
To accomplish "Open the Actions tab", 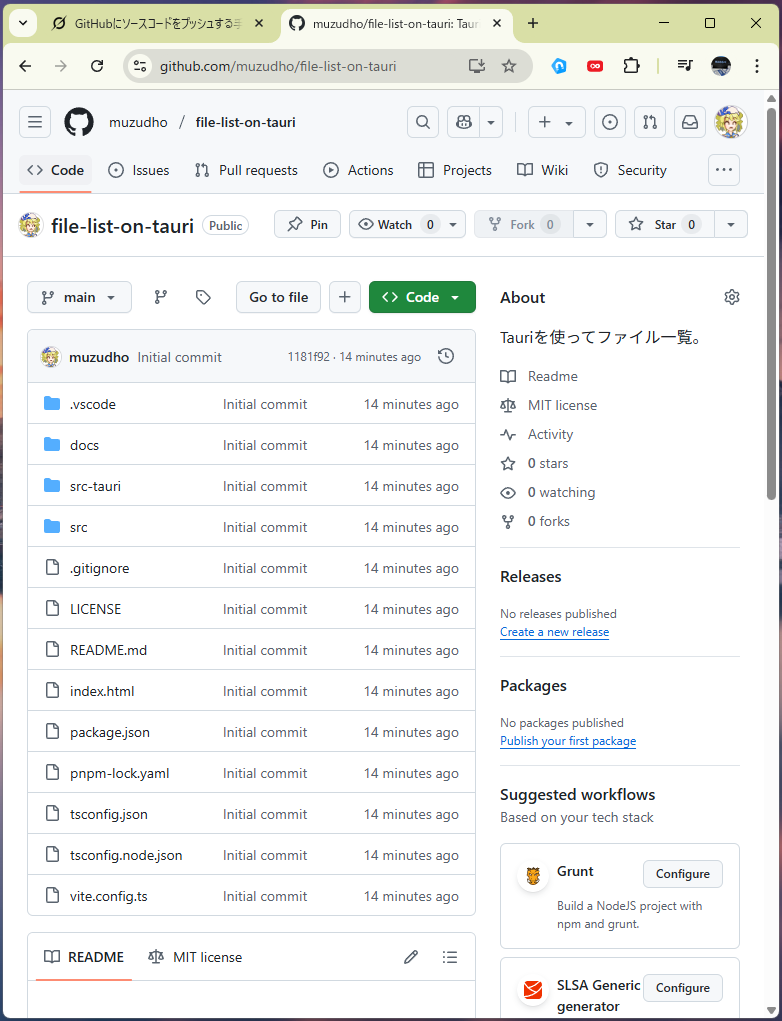I will tap(358, 170).
